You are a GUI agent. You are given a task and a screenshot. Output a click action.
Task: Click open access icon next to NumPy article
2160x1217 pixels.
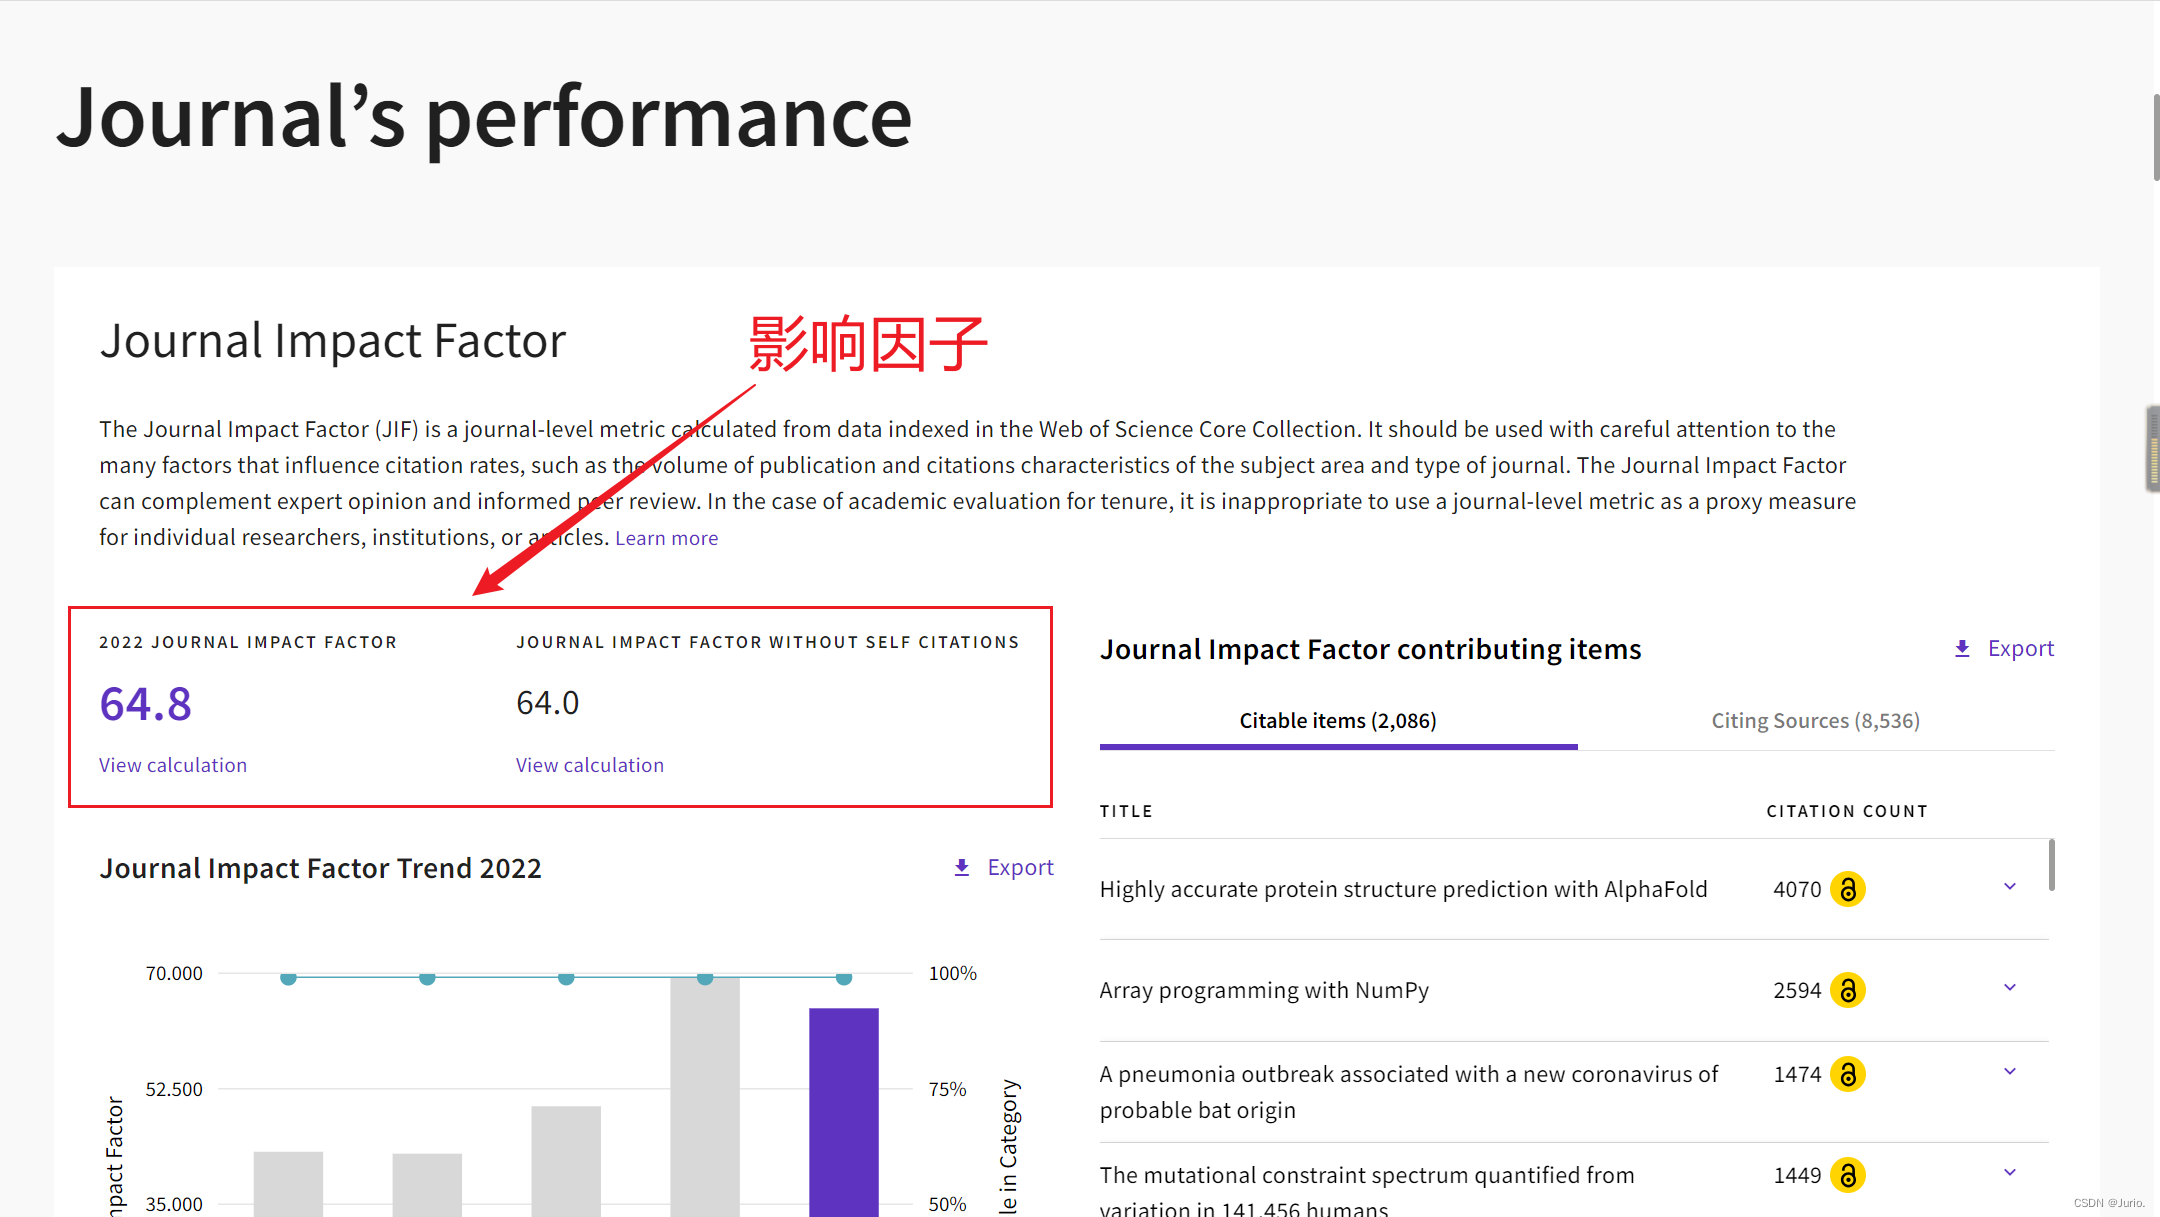coord(1847,990)
